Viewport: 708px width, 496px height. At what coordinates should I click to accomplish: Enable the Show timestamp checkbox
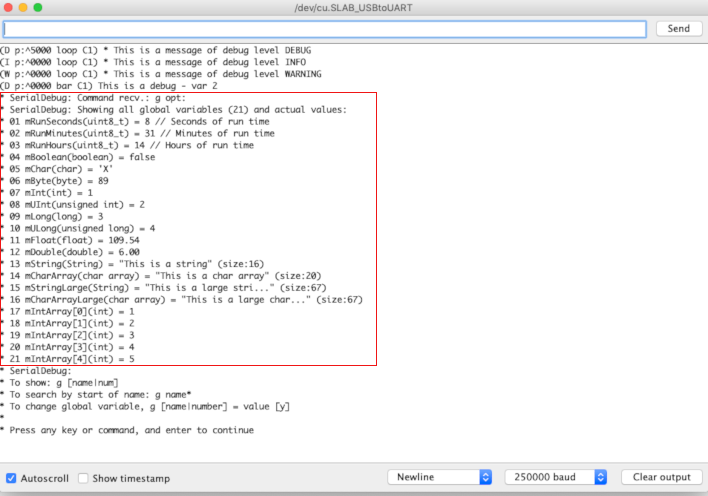84,478
